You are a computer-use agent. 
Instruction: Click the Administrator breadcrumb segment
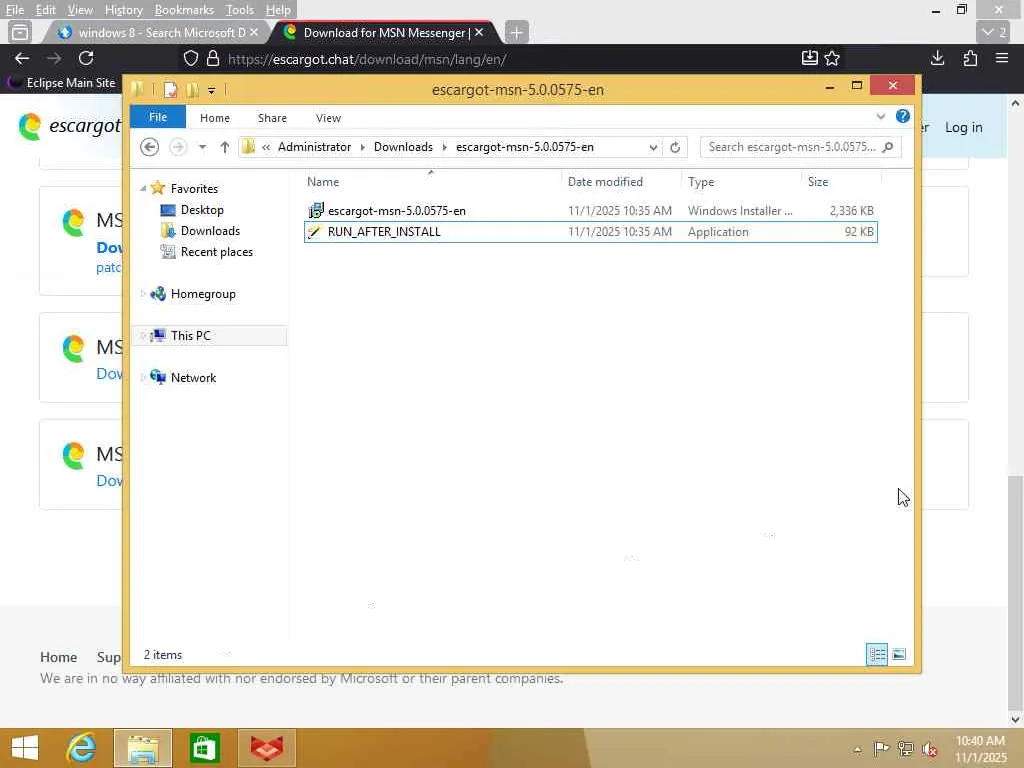[314, 147]
